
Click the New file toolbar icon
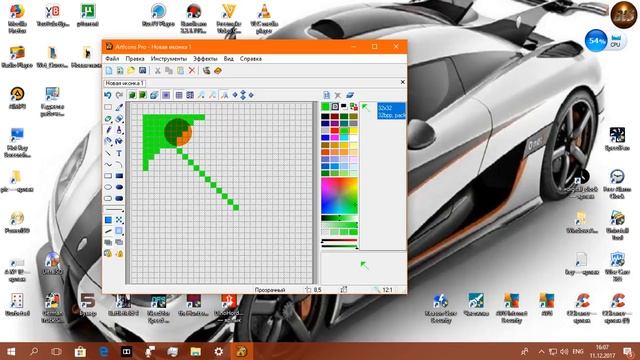pyautogui.click(x=109, y=71)
